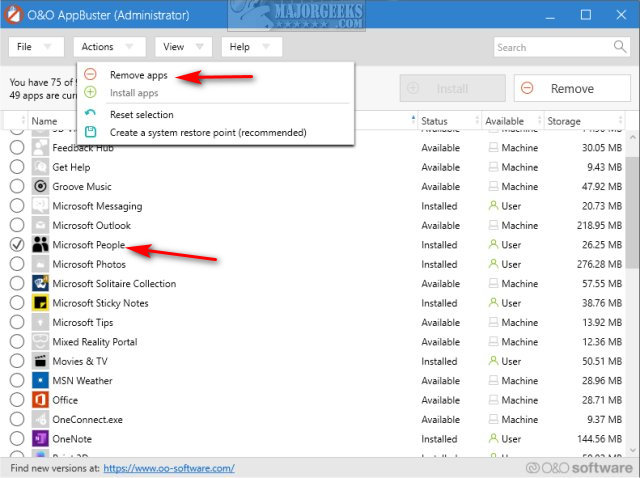Sort by the Status column header
The width and height of the screenshot is (640, 478).
(449, 121)
